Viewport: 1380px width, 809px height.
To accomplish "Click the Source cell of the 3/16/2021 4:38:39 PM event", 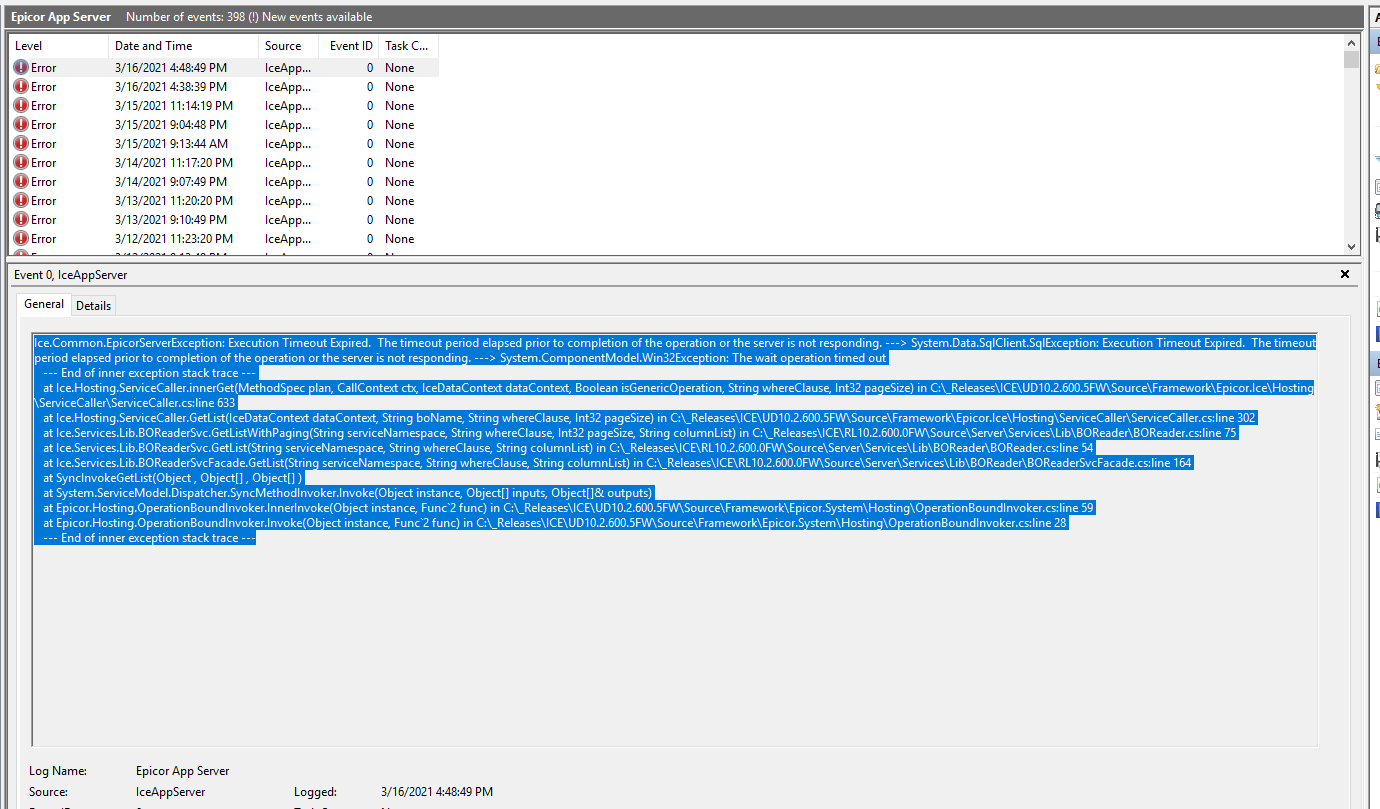I will click(288, 87).
